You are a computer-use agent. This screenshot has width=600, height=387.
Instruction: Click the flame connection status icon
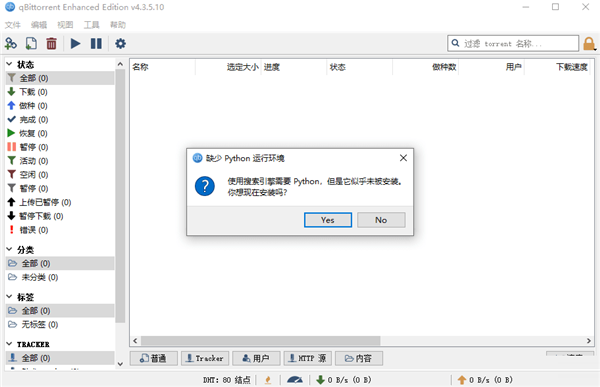click(x=268, y=380)
